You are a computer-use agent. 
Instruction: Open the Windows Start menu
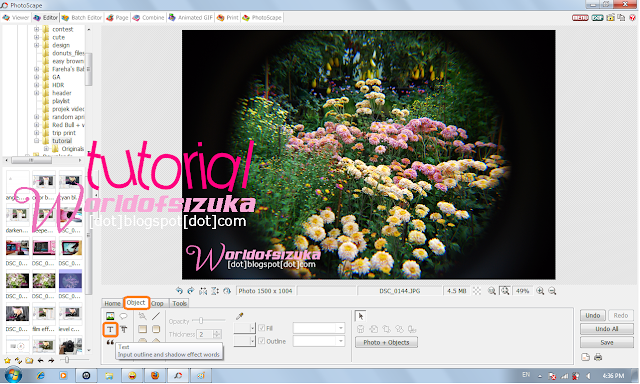(x=13, y=375)
